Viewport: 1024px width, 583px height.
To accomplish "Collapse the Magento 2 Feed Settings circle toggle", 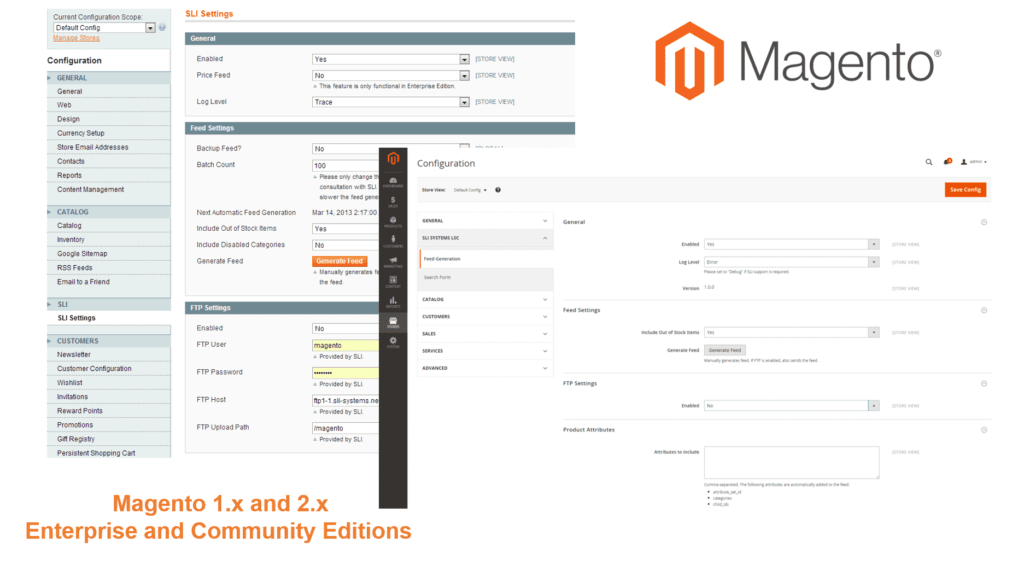I will click(984, 311).
